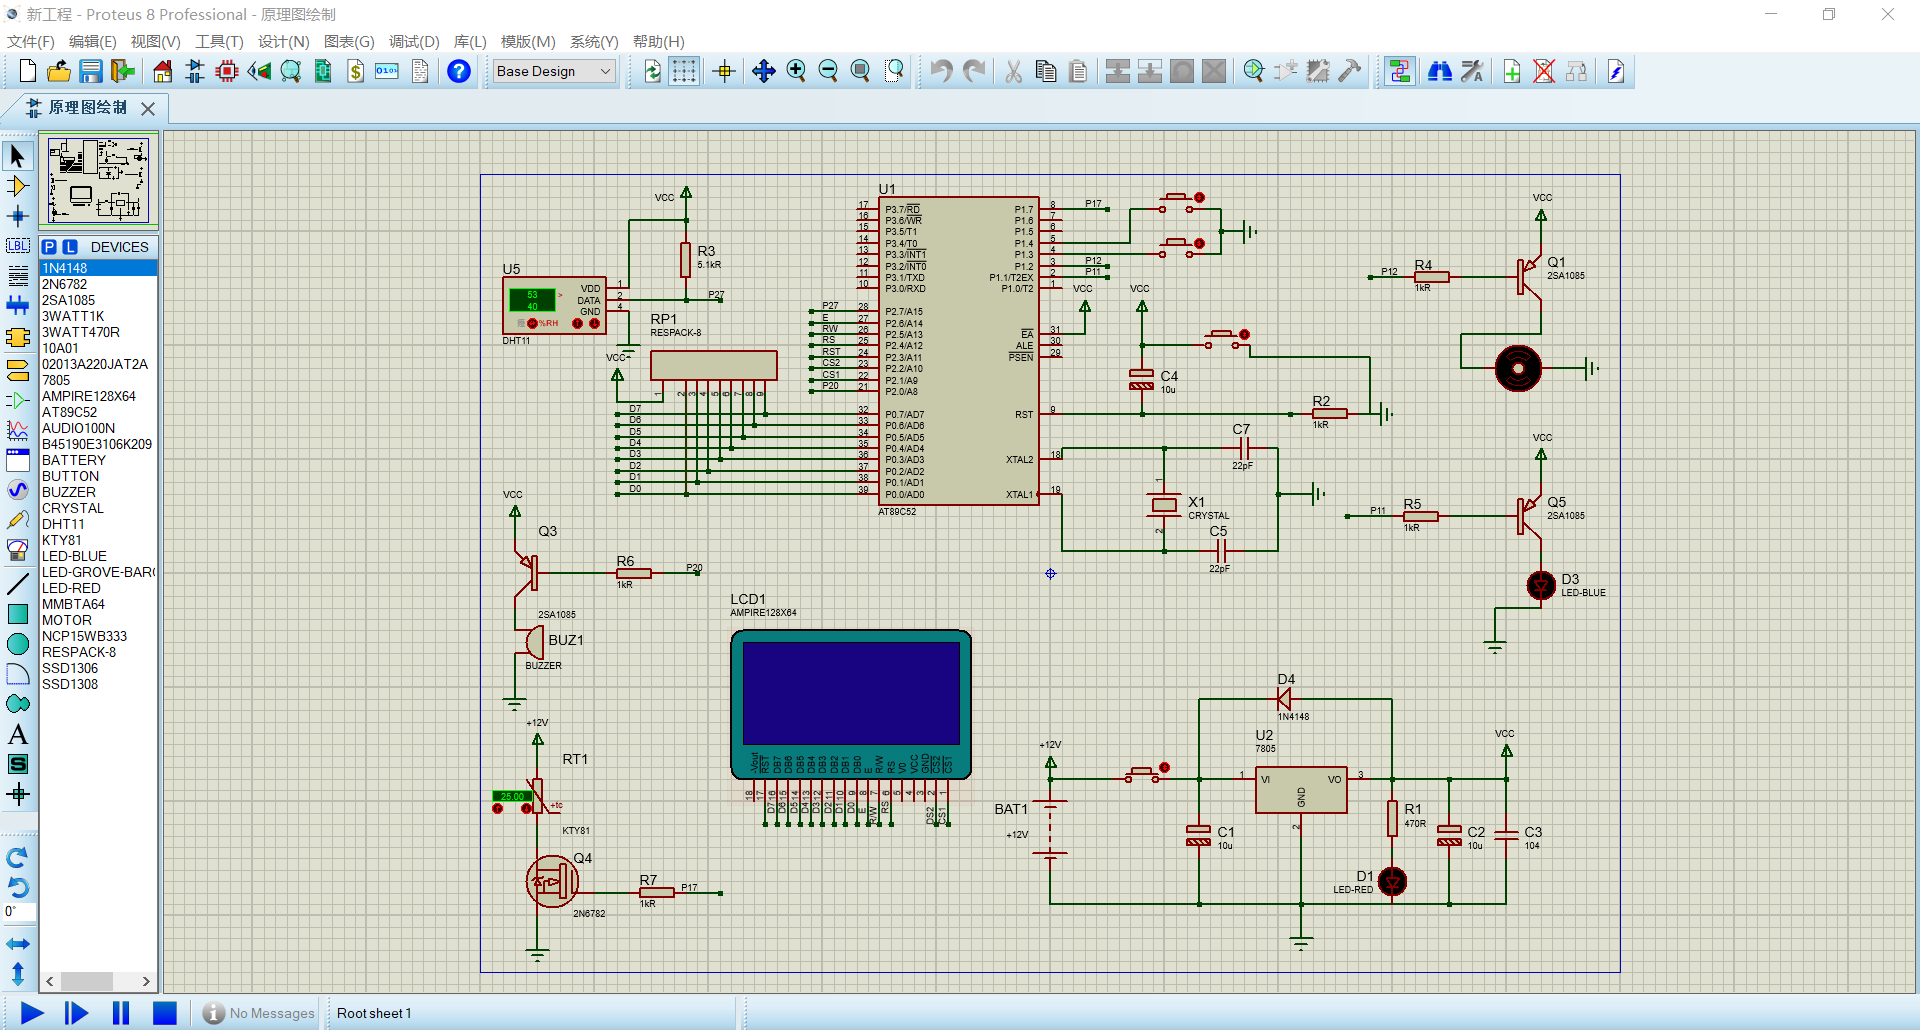This screenshot has height=1030, width=1920.
Task: Activate the Buses mode tool
Action: point(18,306)
